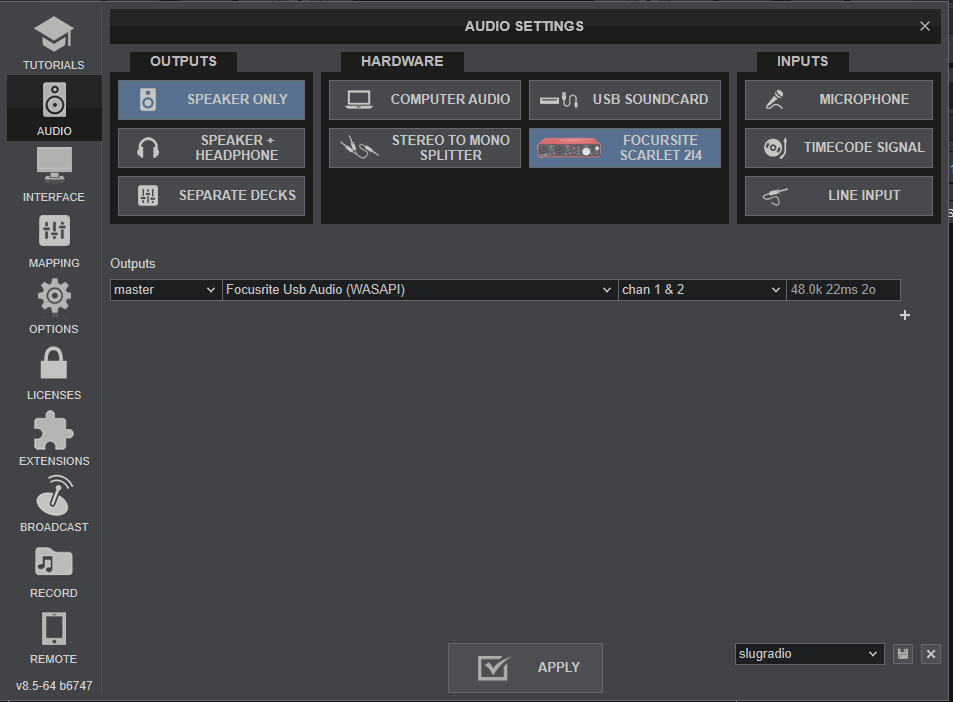The width and height of the screenshot is (953, 702).
Task: Open the chan 1 & 2 channel dropdown
Action: (x=701, y=290)
